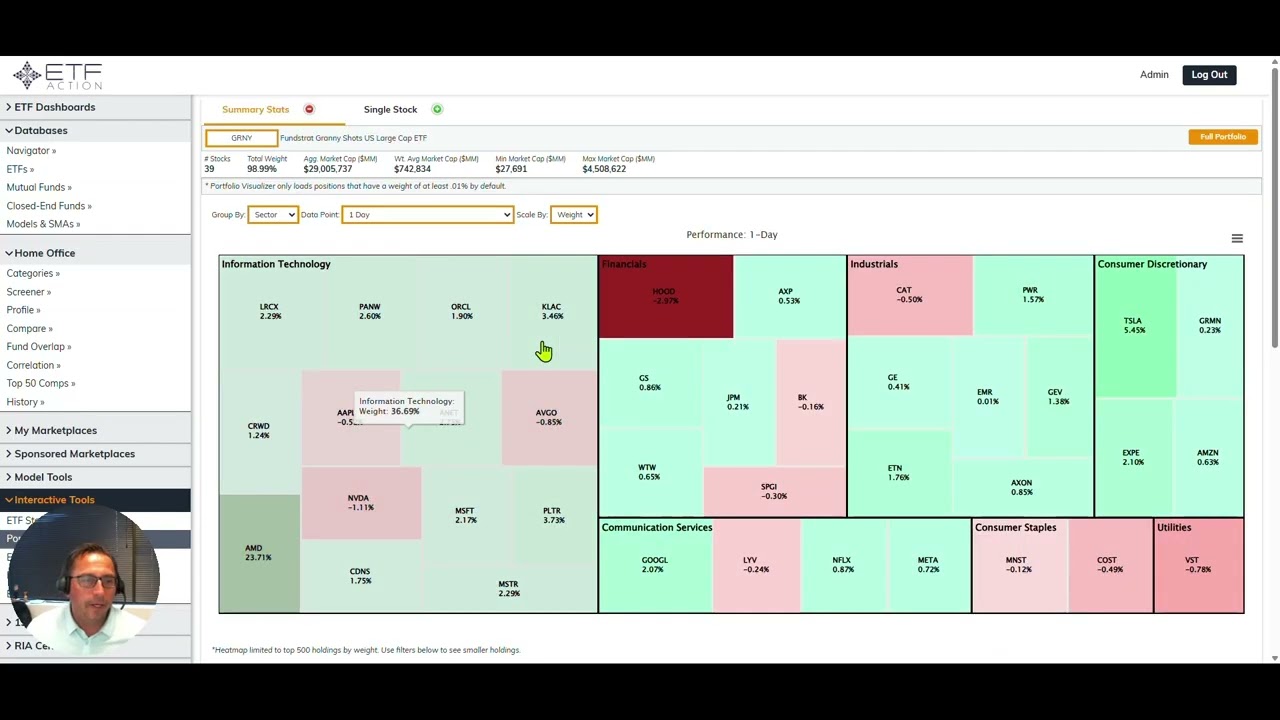The height and width of the screenshot is (720, 1280).
Task: Open the Screener link
Action: pyautogui.click(x=28, y=292)
